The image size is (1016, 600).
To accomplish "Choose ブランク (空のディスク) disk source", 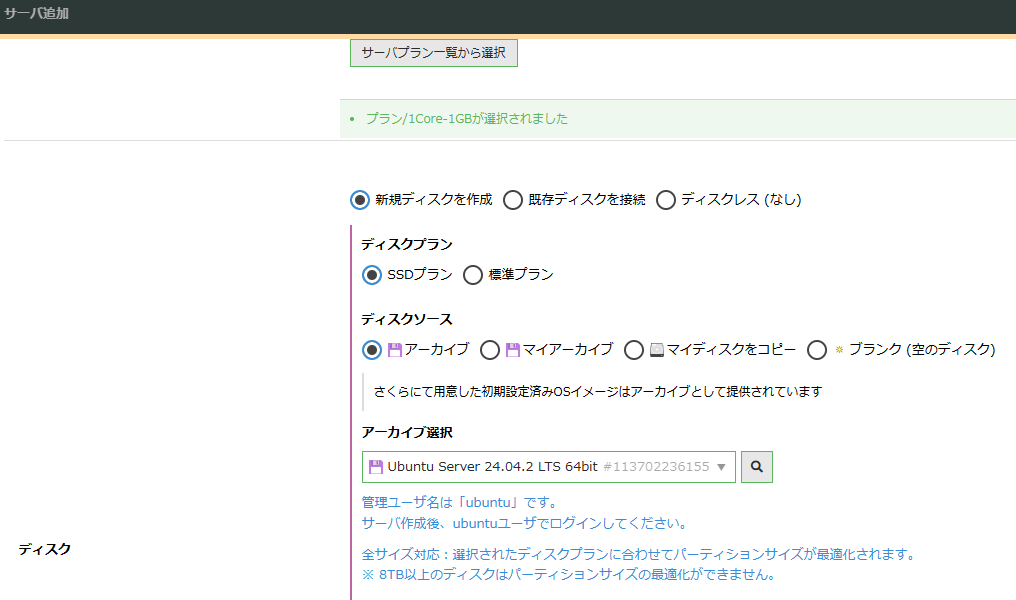I will [816, 350].
